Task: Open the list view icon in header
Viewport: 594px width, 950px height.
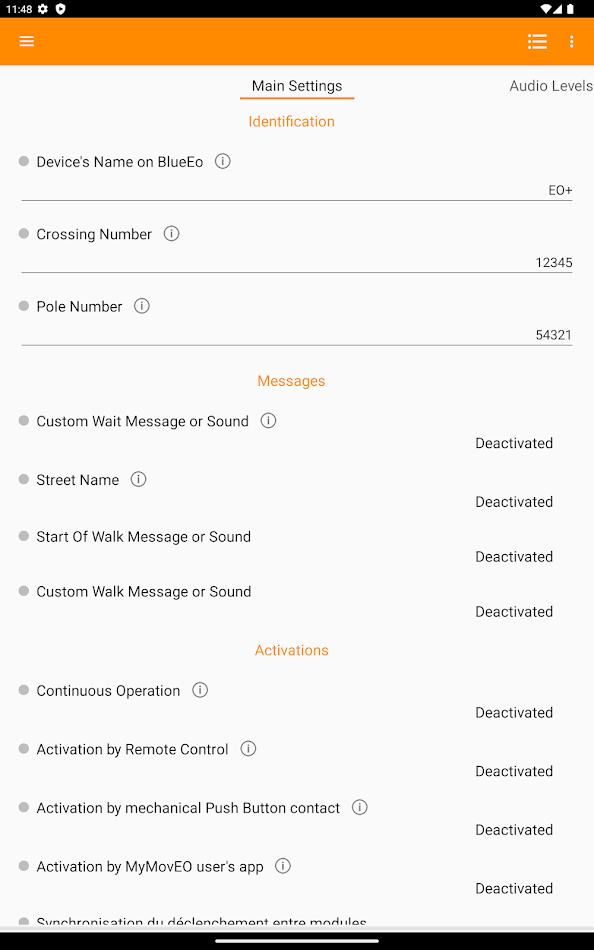Action: [x=537, y=41]
